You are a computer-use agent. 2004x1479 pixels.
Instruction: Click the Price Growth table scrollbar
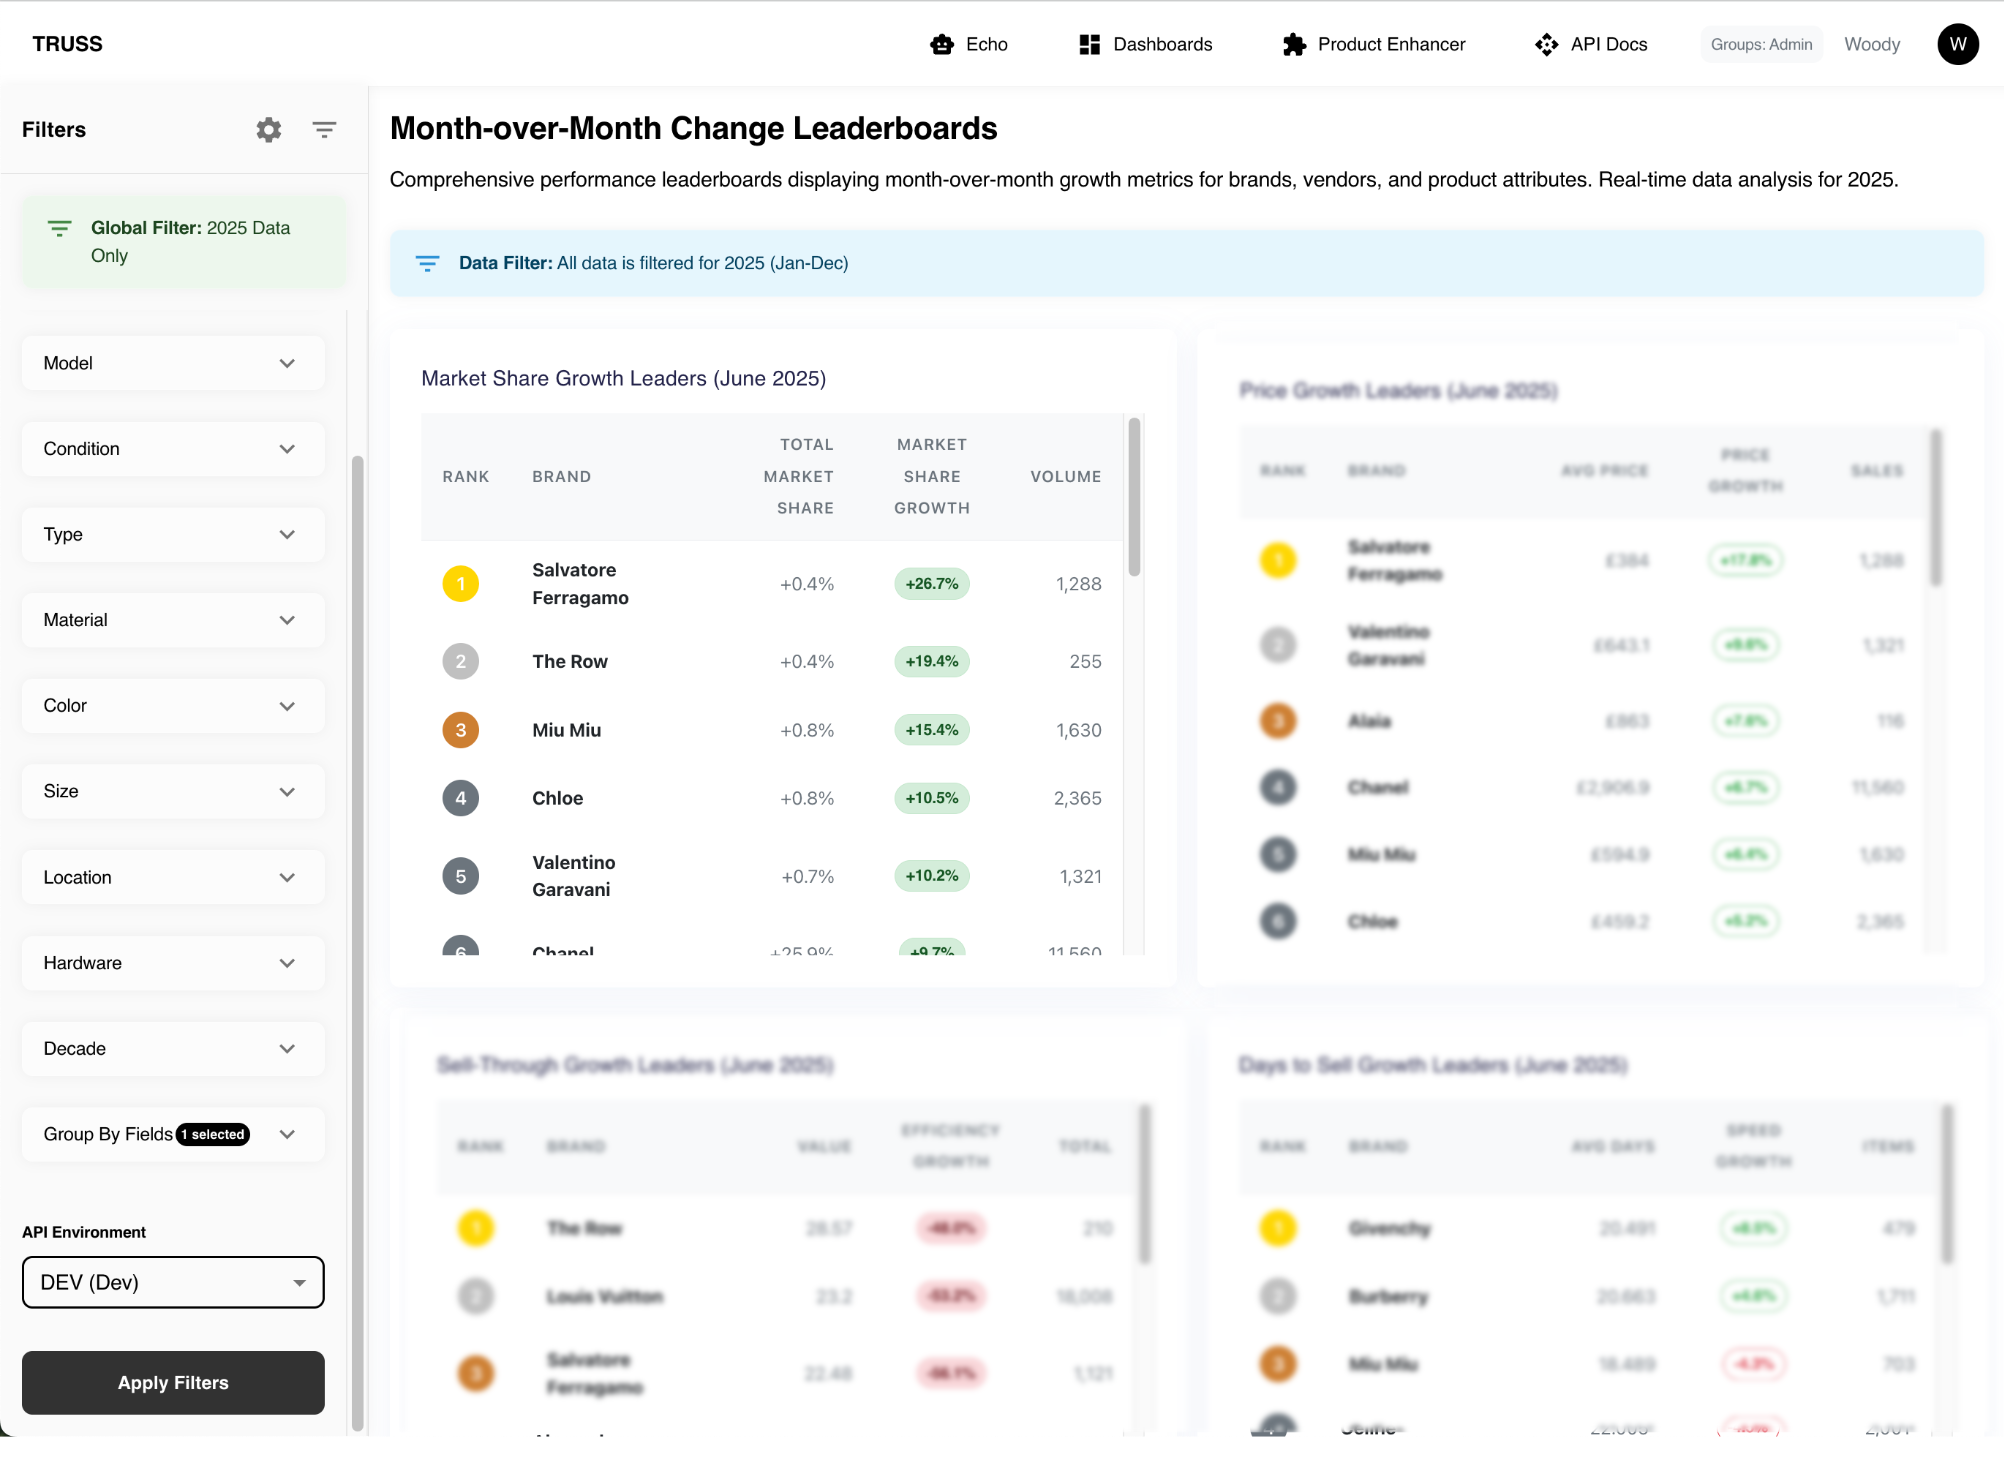pyautogui.click(x=1936, y=508)
